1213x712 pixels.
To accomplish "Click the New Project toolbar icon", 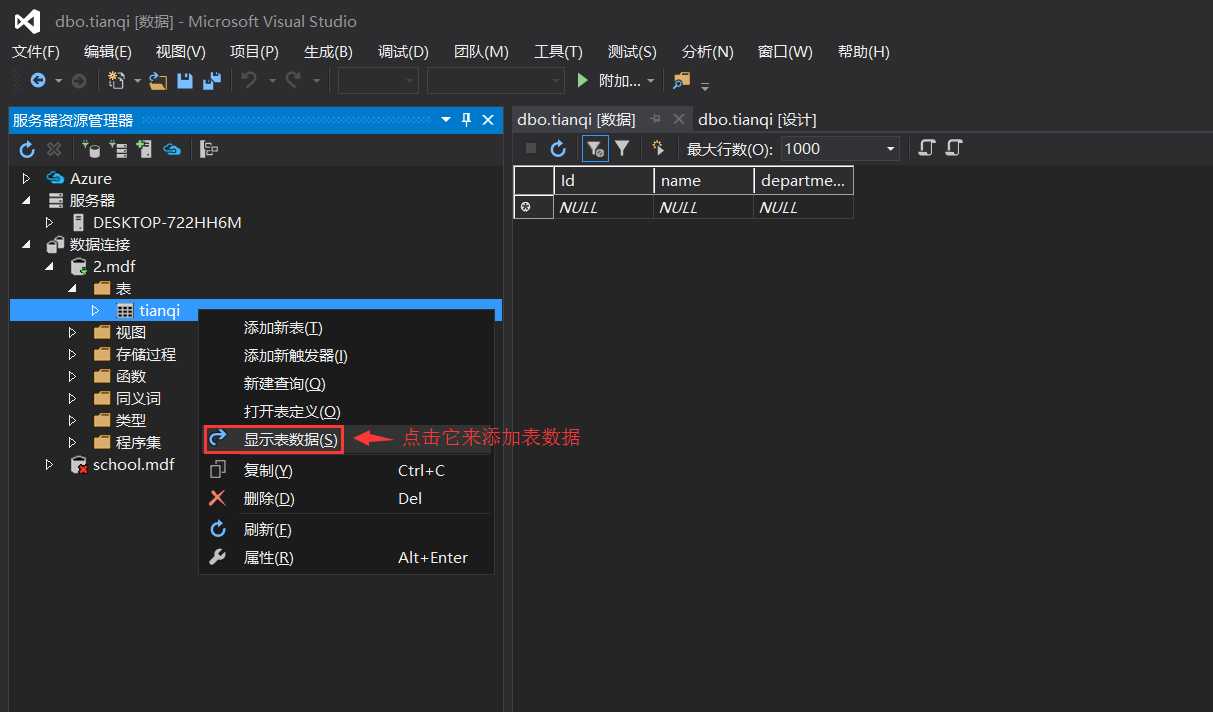I will 117,81.
